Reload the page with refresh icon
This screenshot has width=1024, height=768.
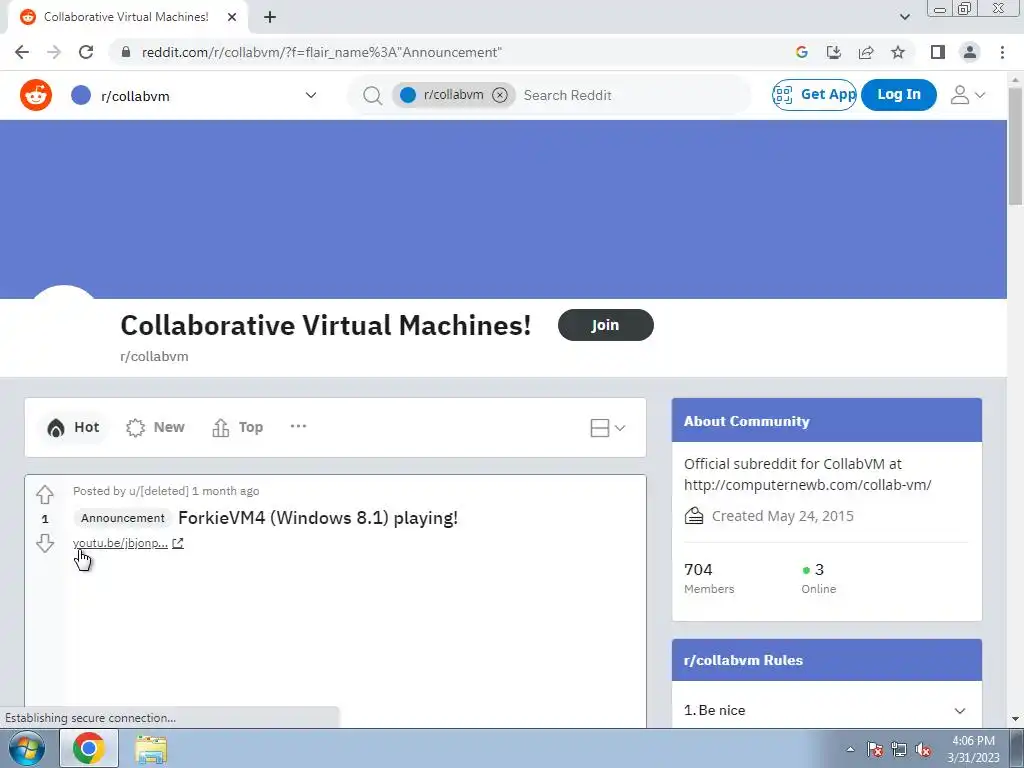pyautogui.click(x=86, y=52)
